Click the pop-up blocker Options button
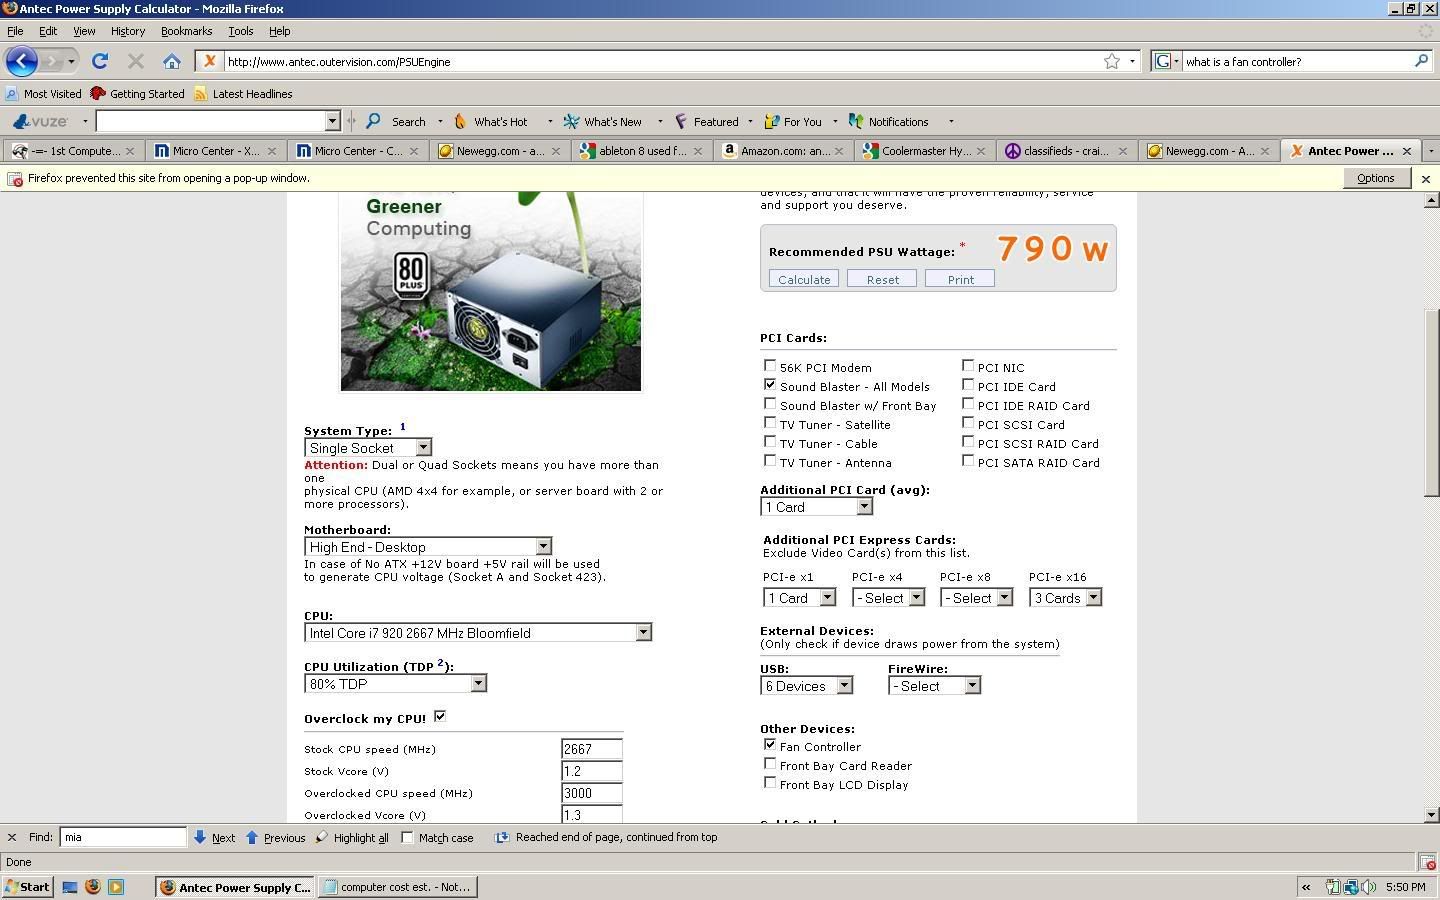Image resolution: width=1440 pixels, height=900 pixels. click(1375, 178)
